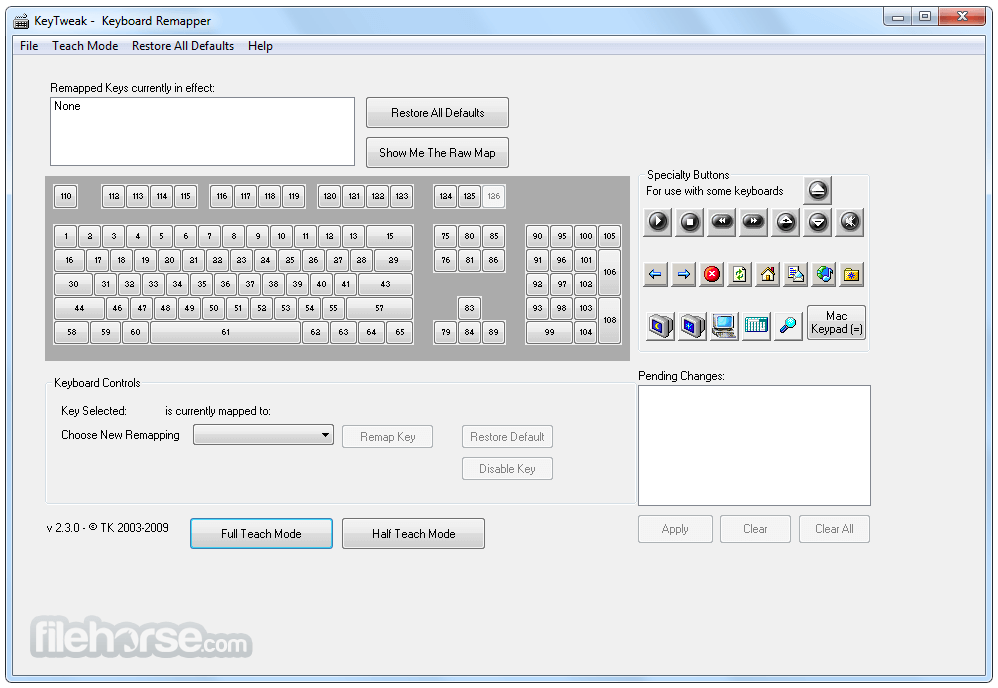This screenshot has width=998, height=688.
Task: Click the My Computer specialty icon
Action: pyautogui.click(x=724, y=326)
